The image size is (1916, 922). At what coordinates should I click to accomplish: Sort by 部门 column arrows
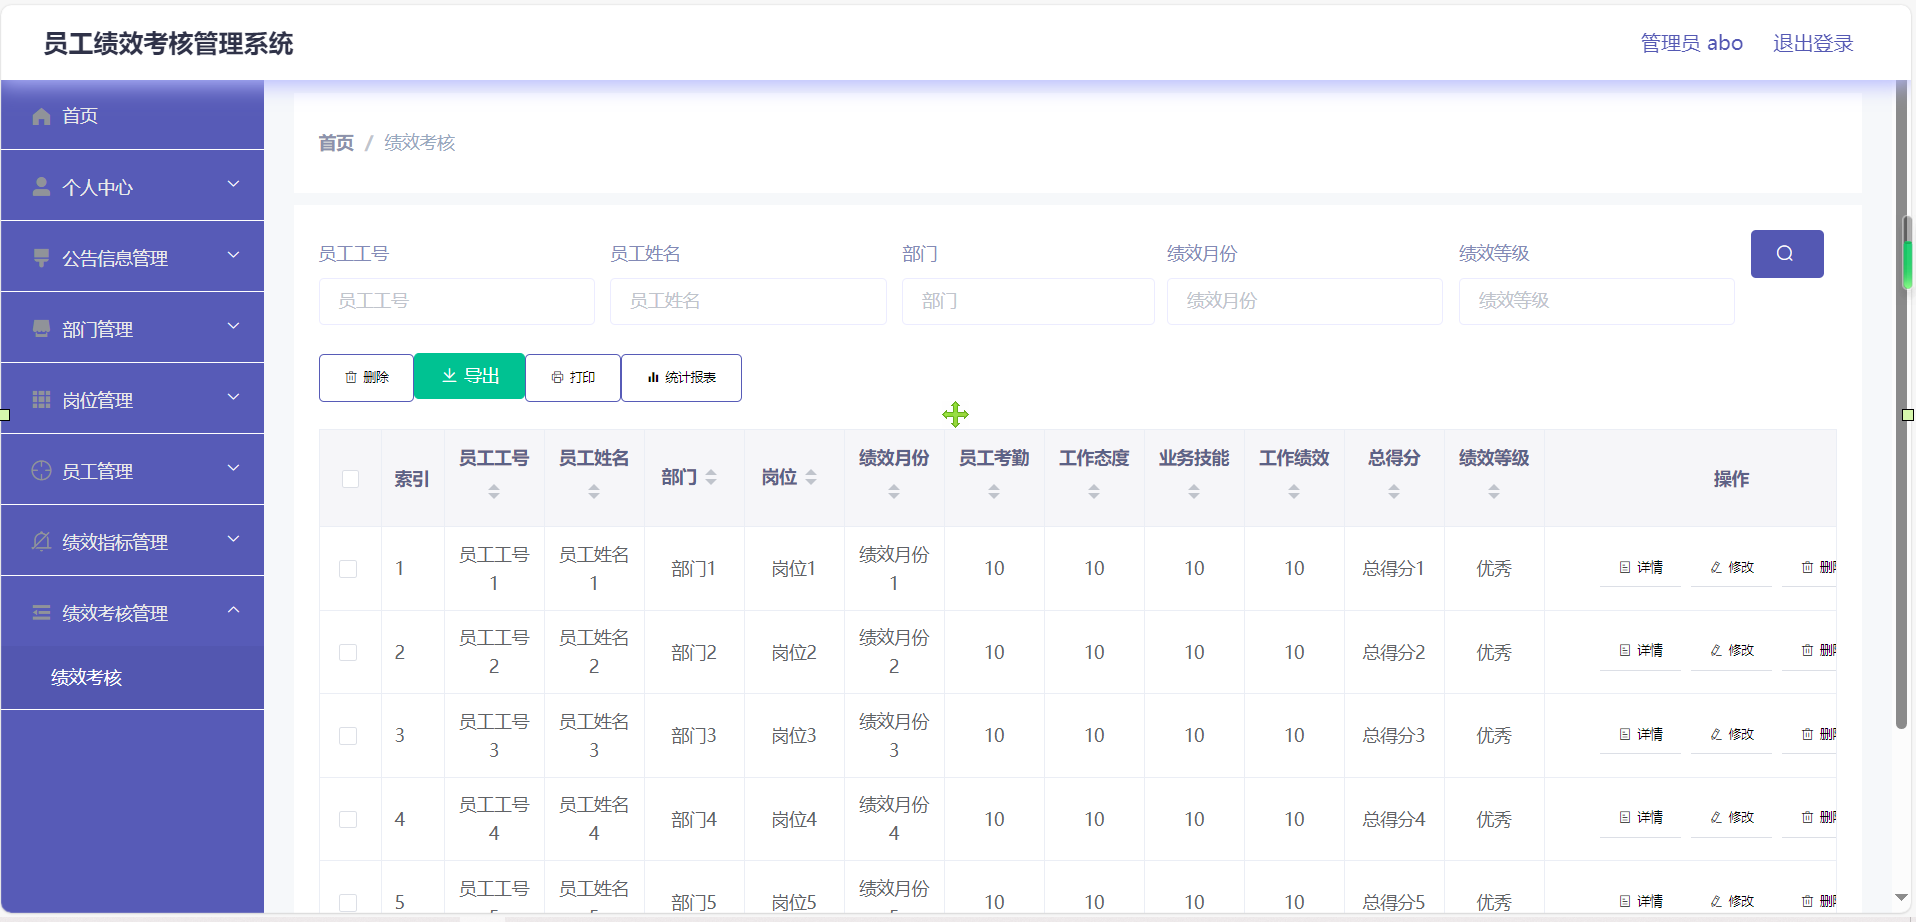coord(711,478)
